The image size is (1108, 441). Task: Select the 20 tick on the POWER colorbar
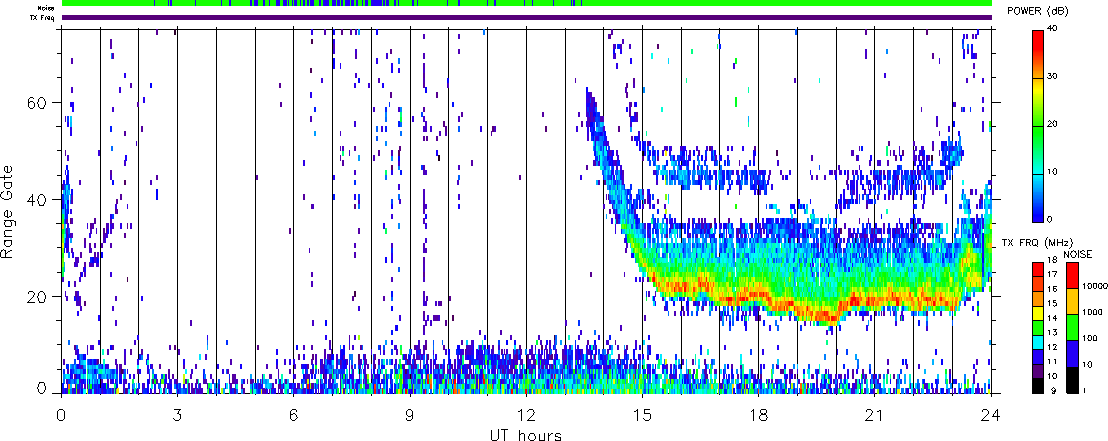pyautogui.click(x=1054, y=124)
